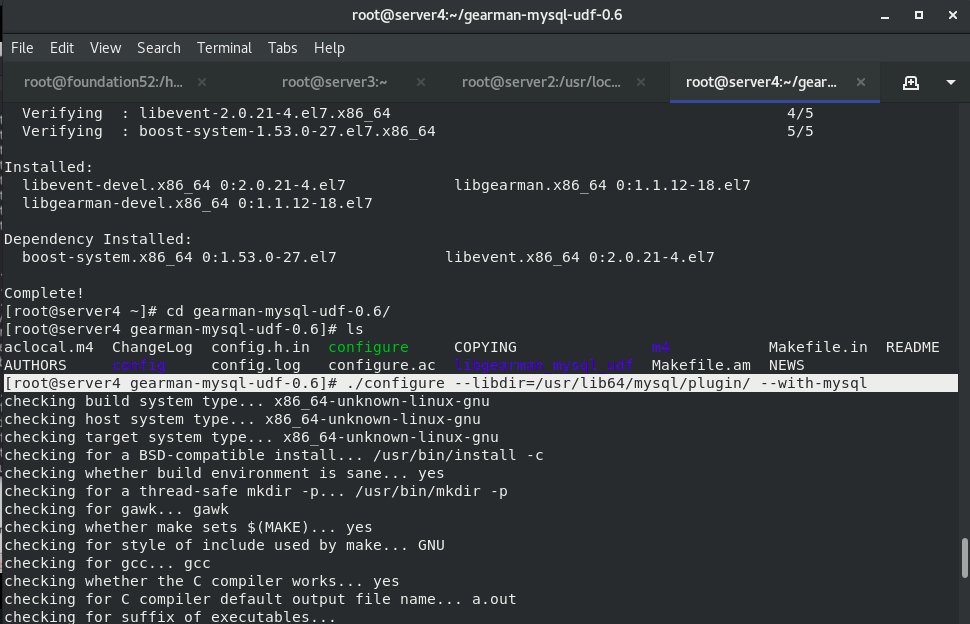Click the Dependency Installed: heading
The image size is (970, 624).
tap(98, 239)
